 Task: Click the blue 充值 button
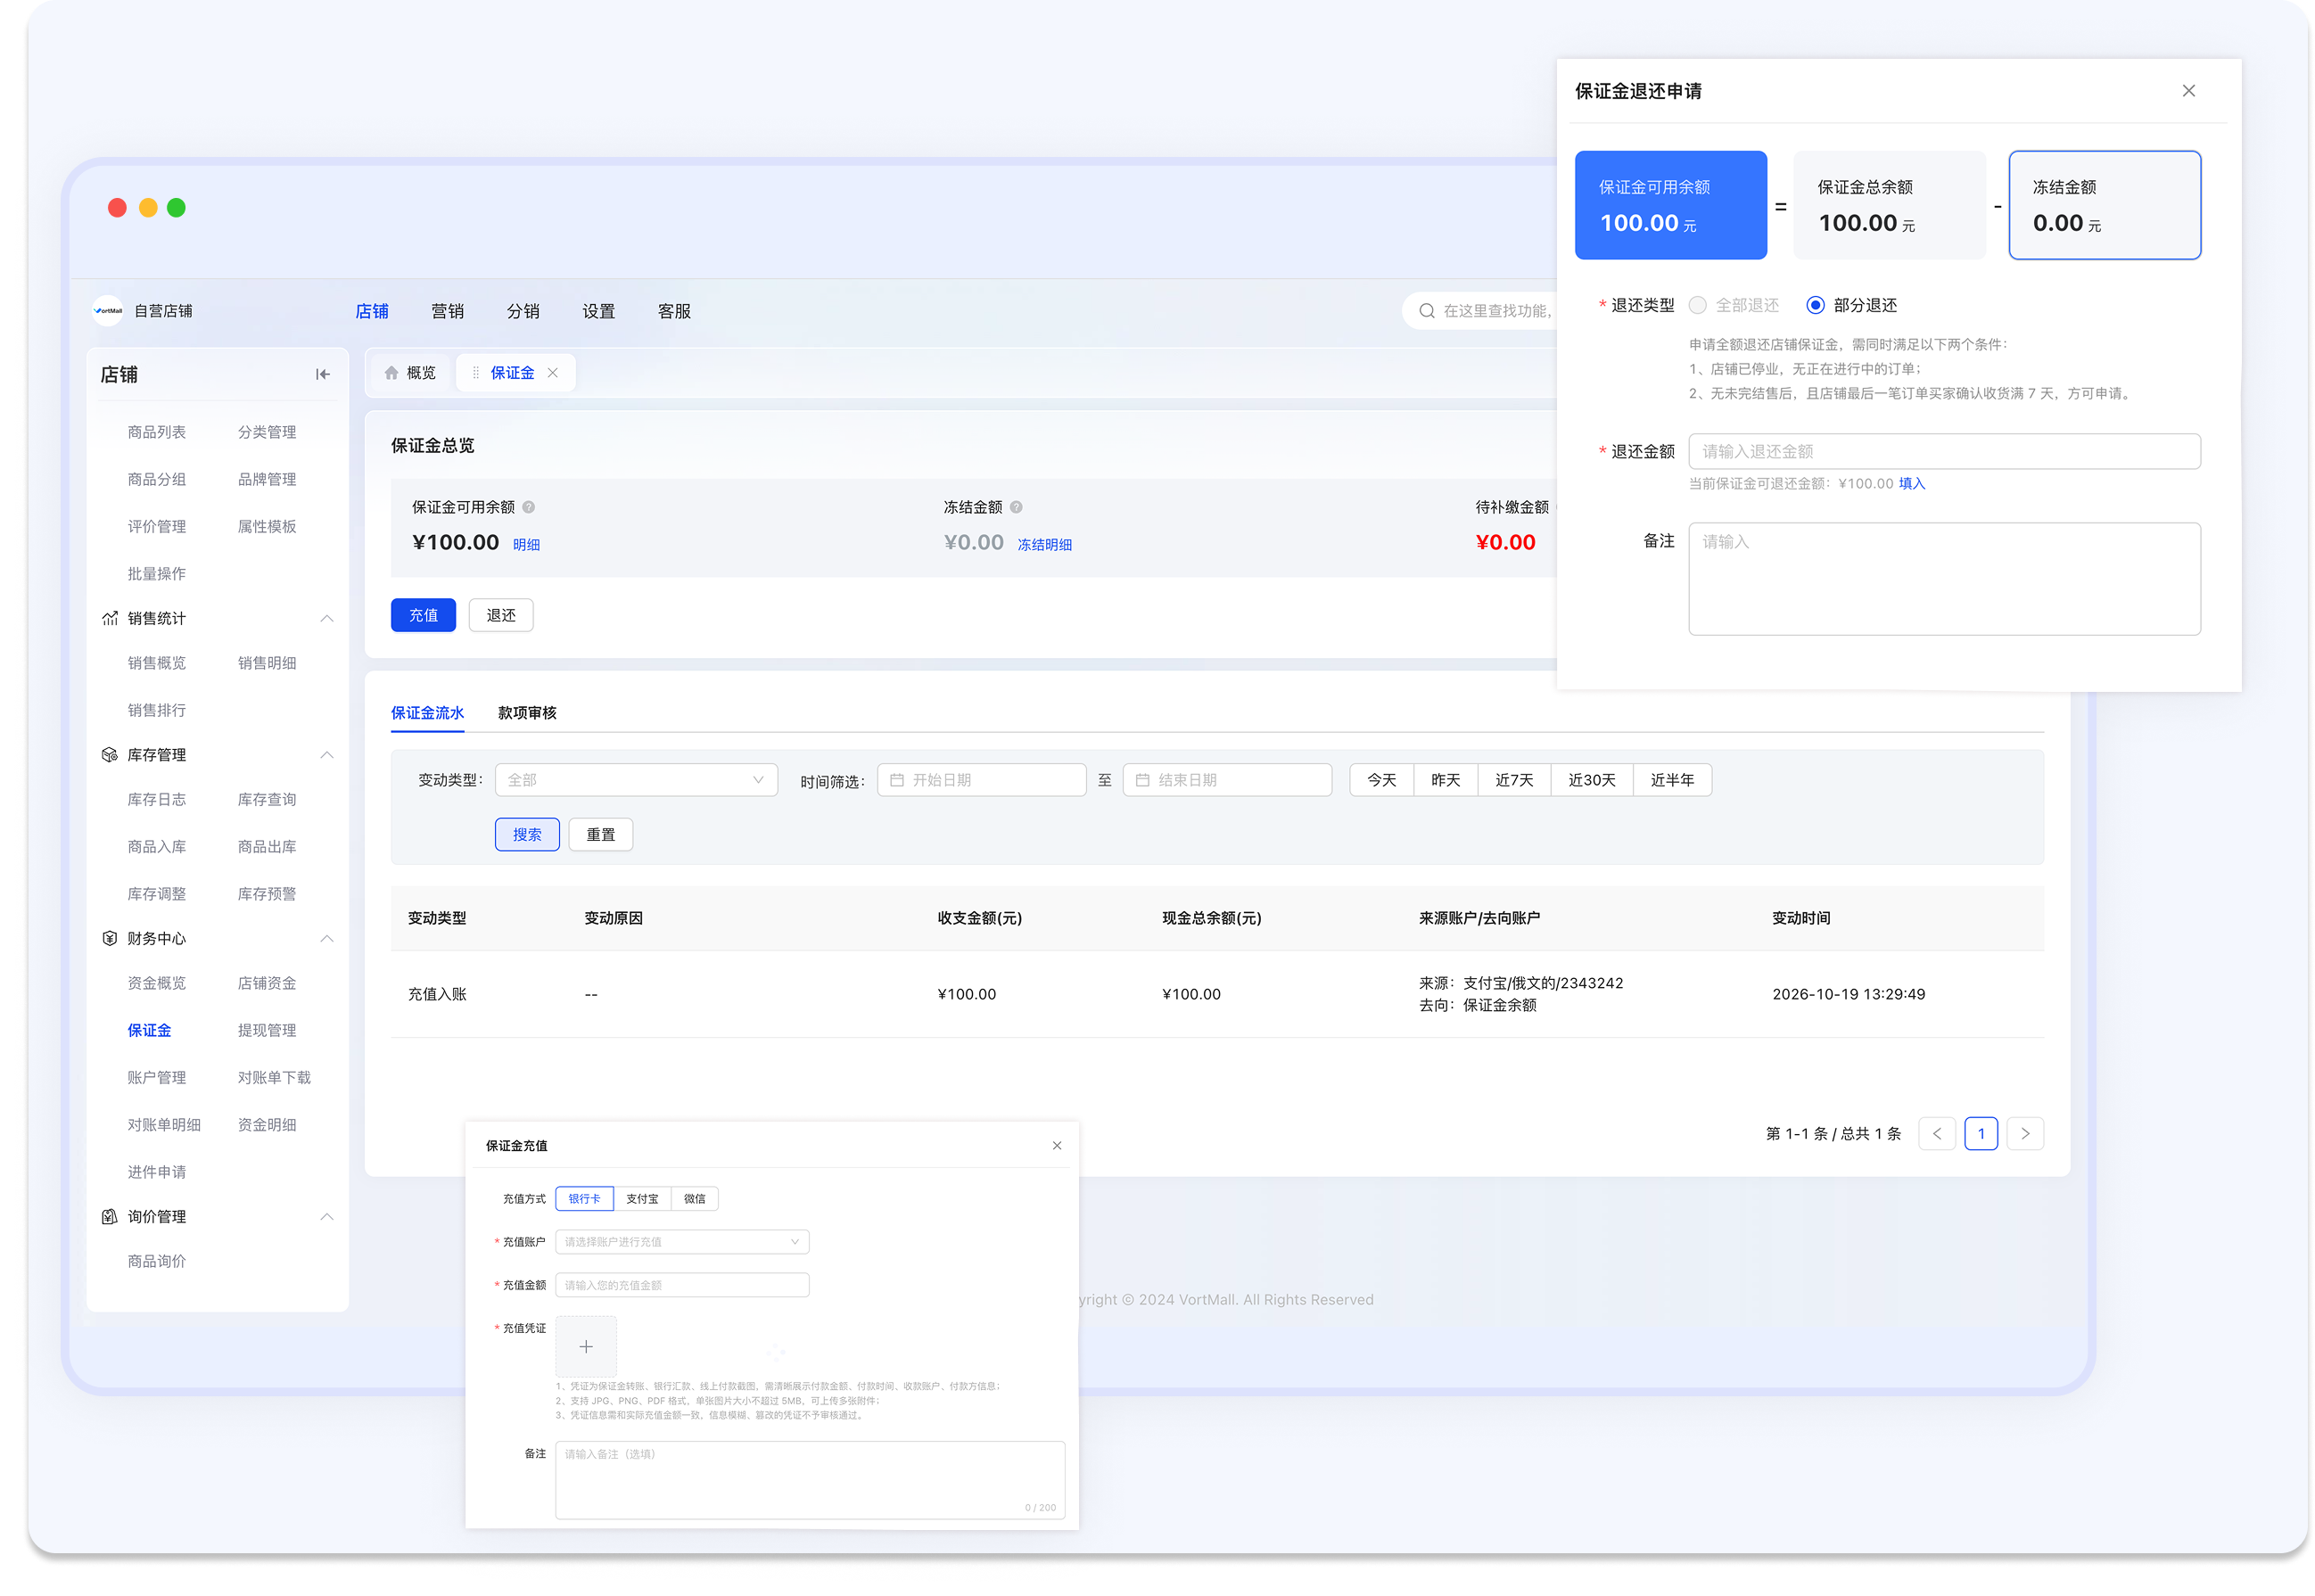[423, 615]
